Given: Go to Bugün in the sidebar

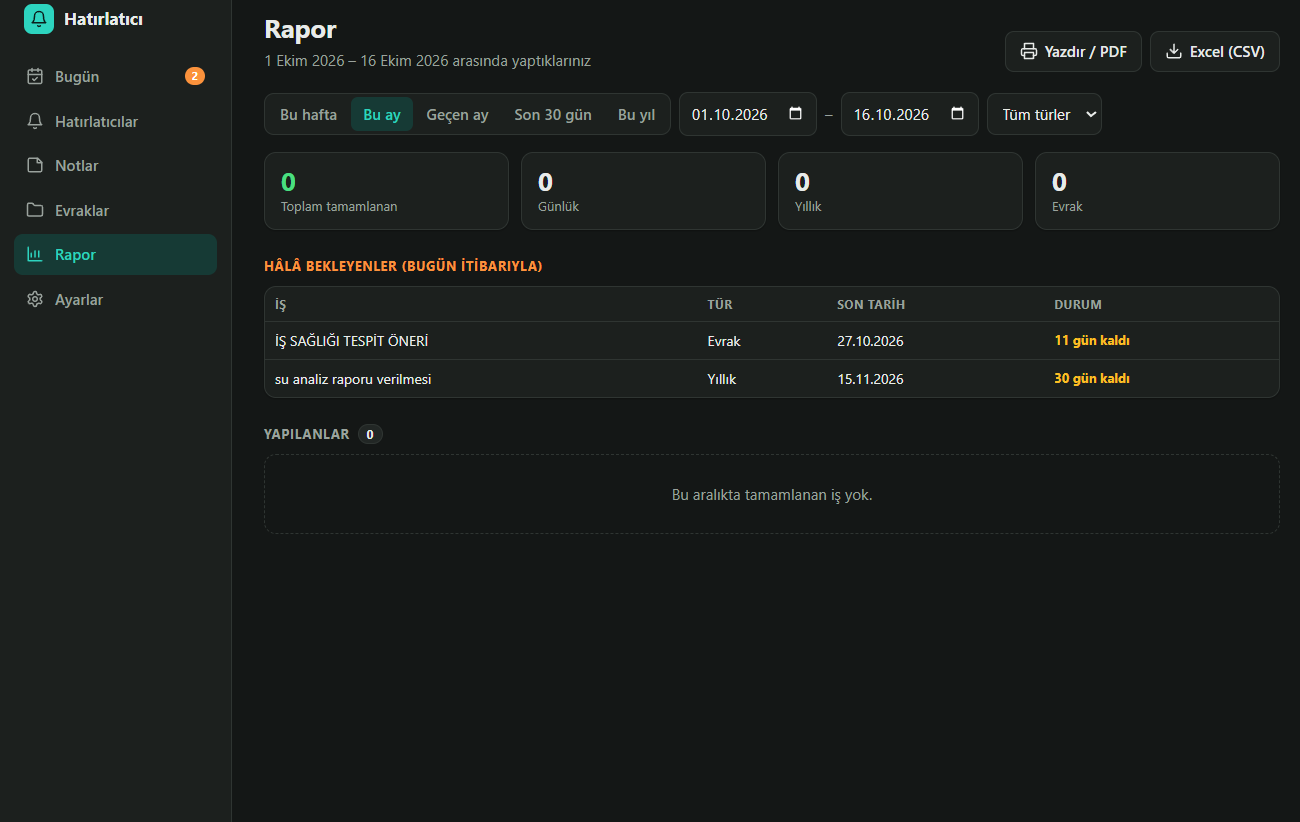Looking at the screenshot, I should click(x=115, y=76).
